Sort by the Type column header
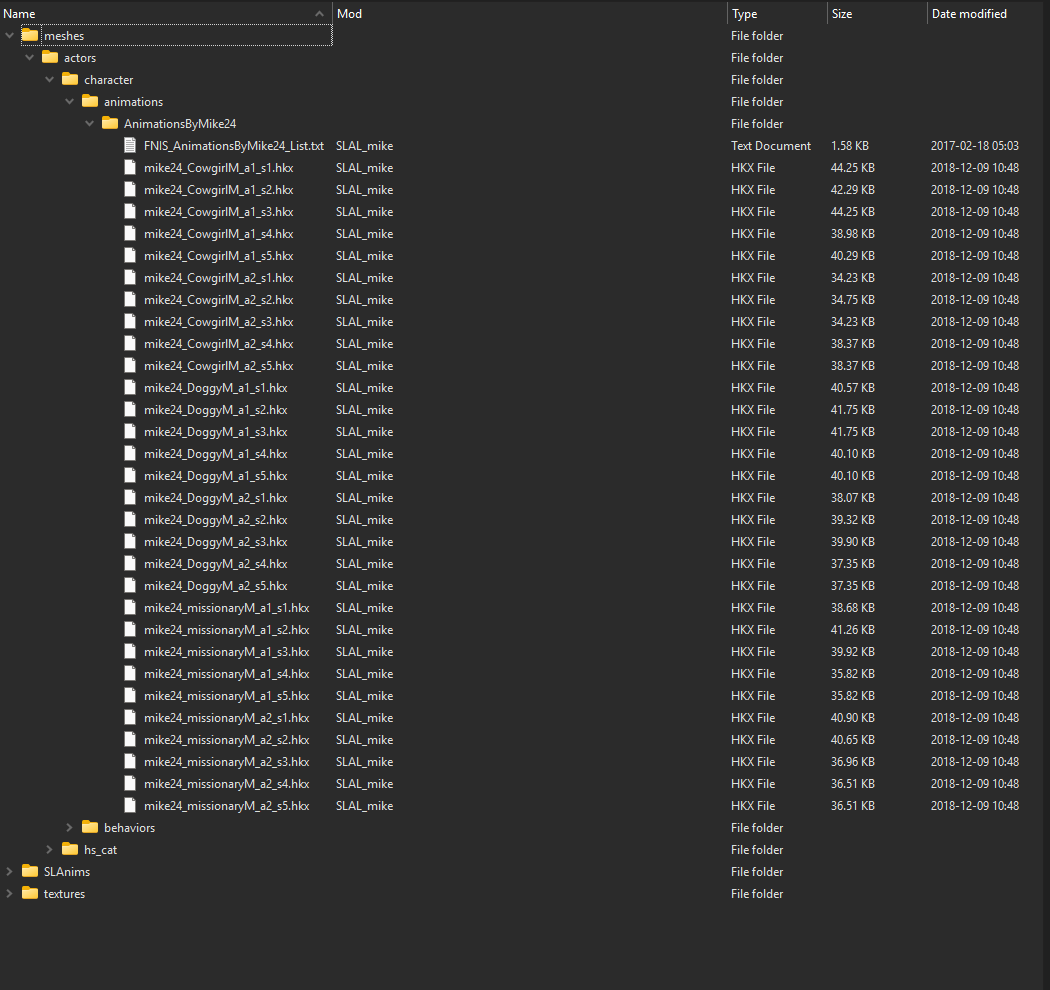This screenshot has width=1050, height=990. click(x=777, y=13)
